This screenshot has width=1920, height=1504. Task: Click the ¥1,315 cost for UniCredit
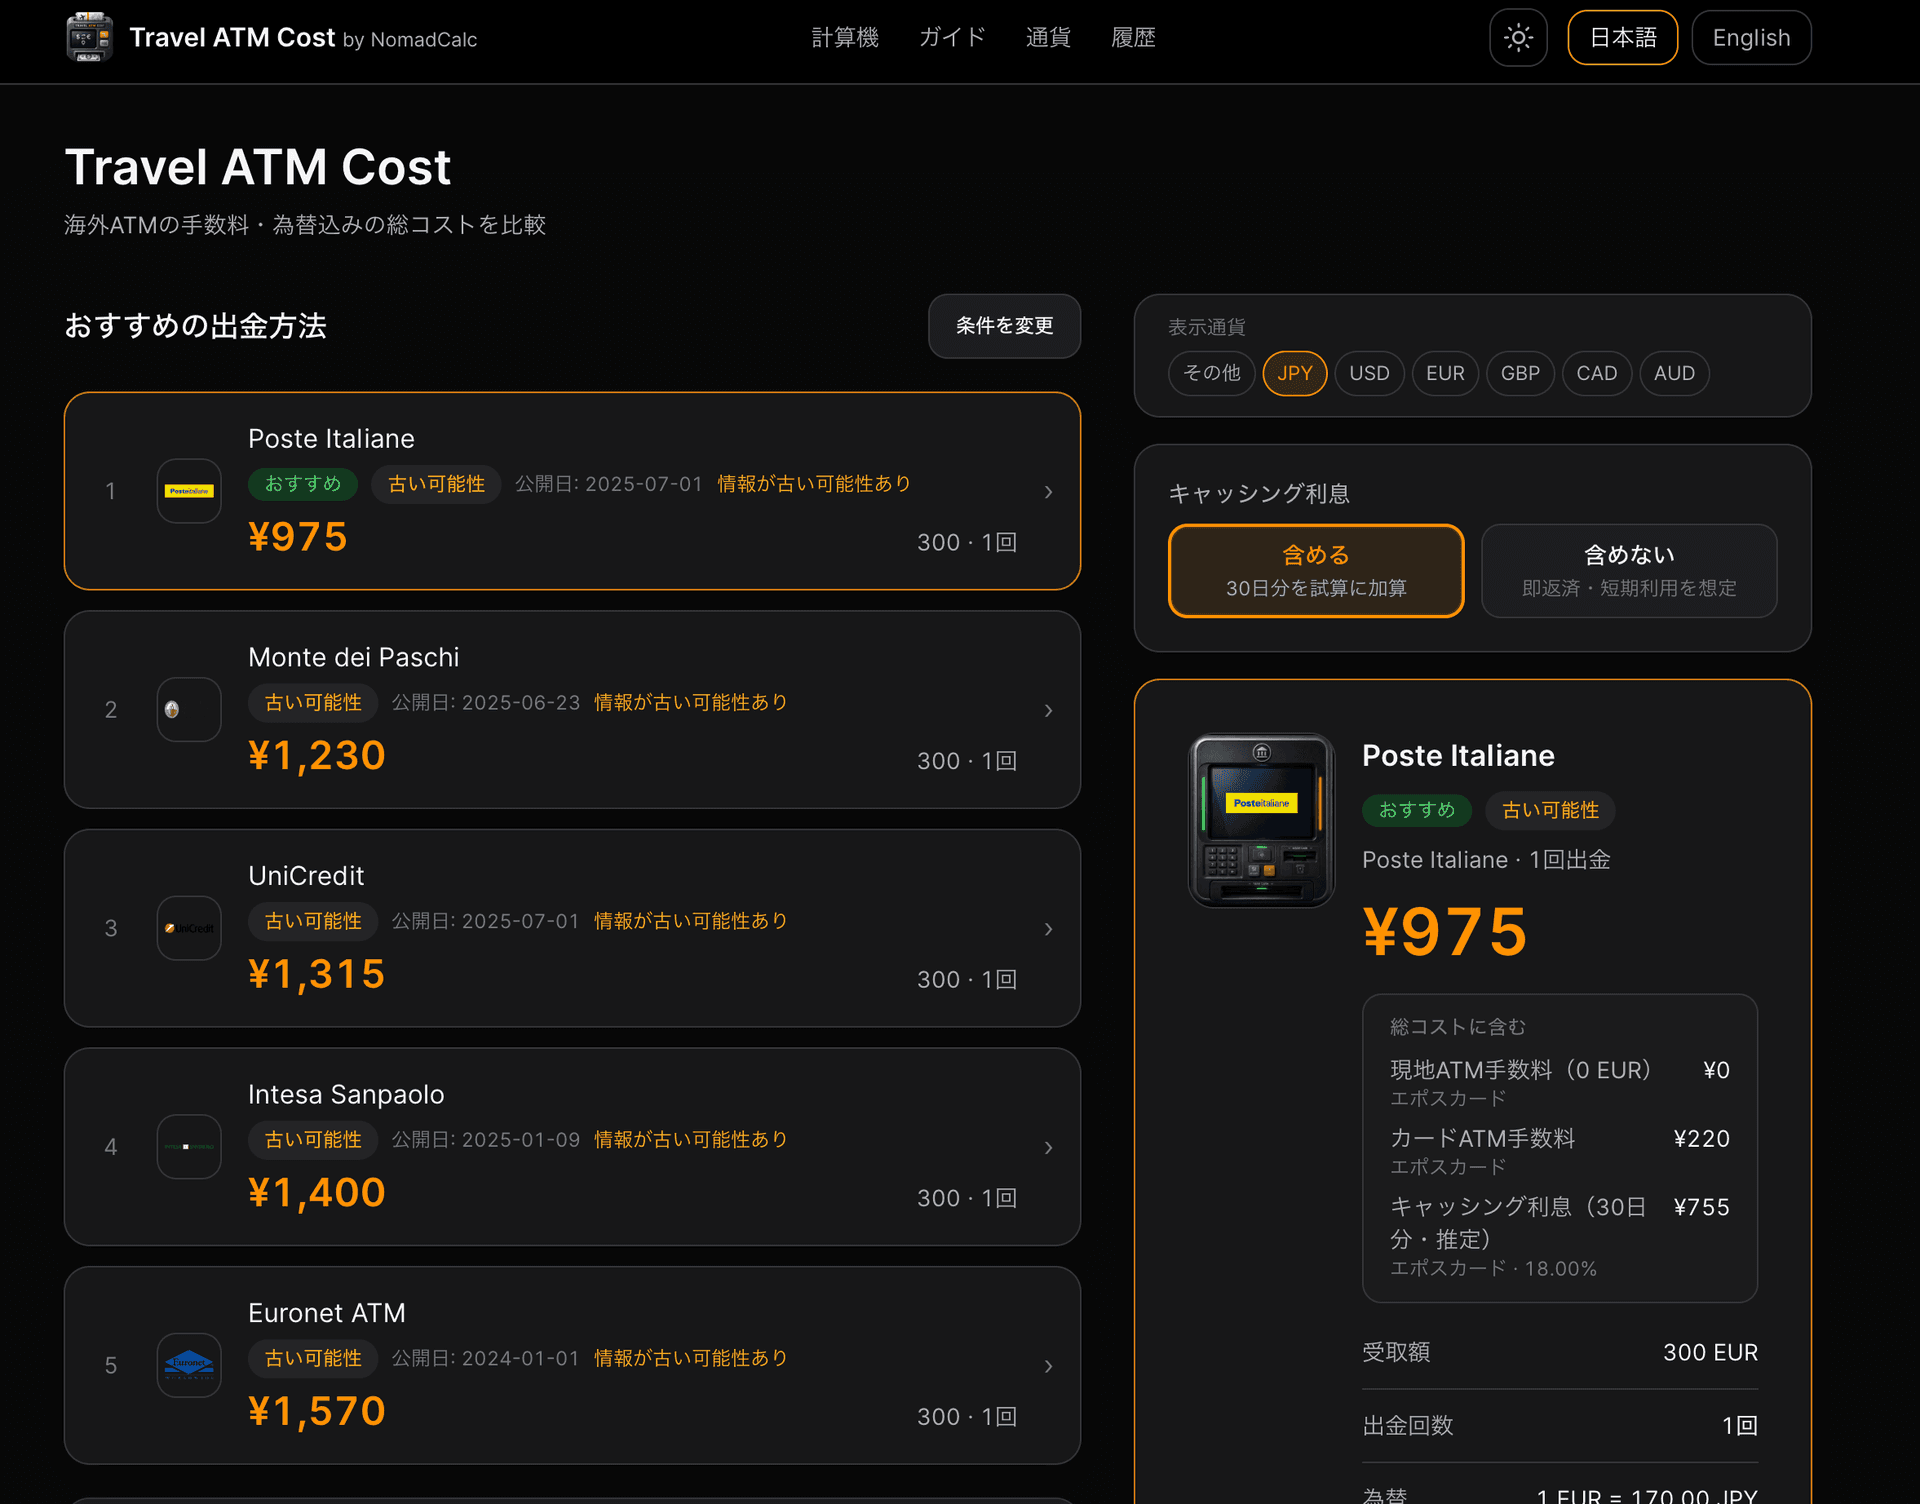tap(317, 974)
